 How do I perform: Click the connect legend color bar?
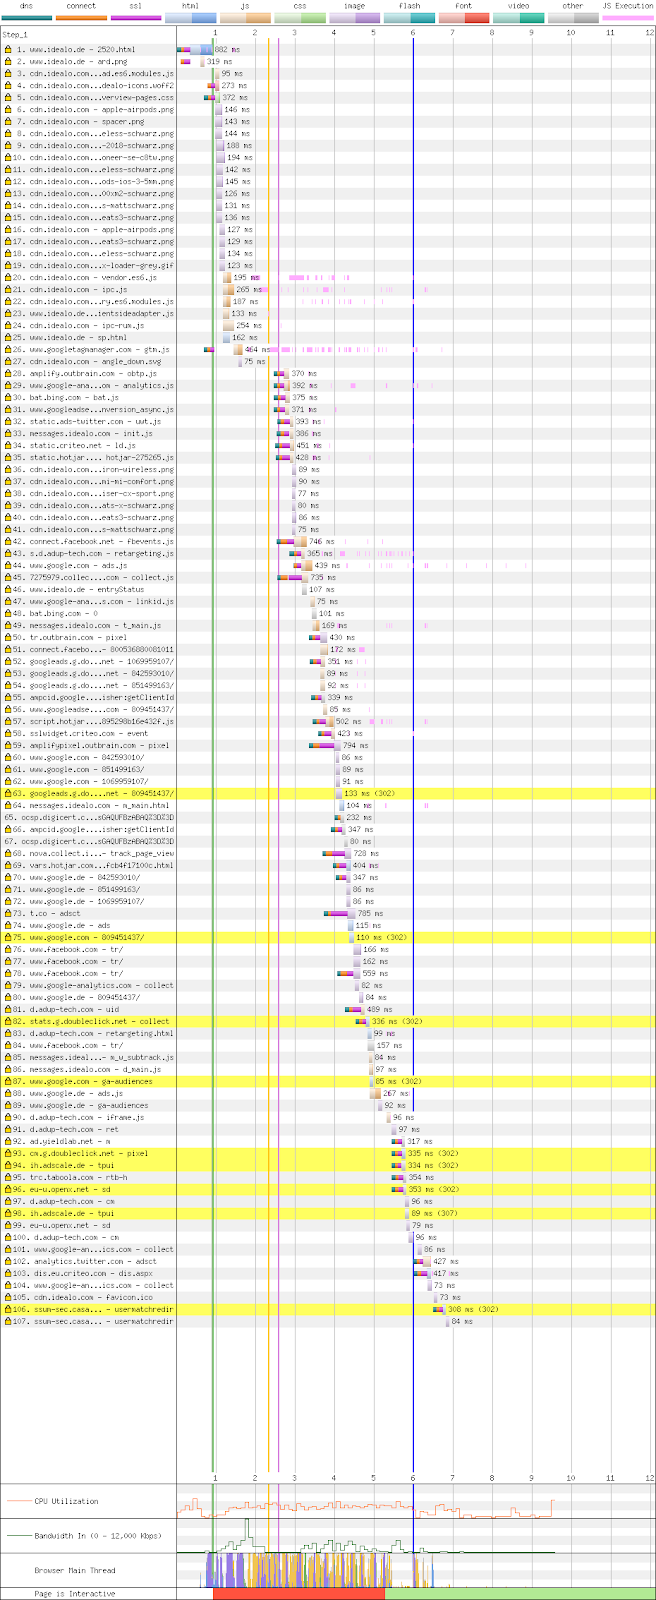coord(81,17)
